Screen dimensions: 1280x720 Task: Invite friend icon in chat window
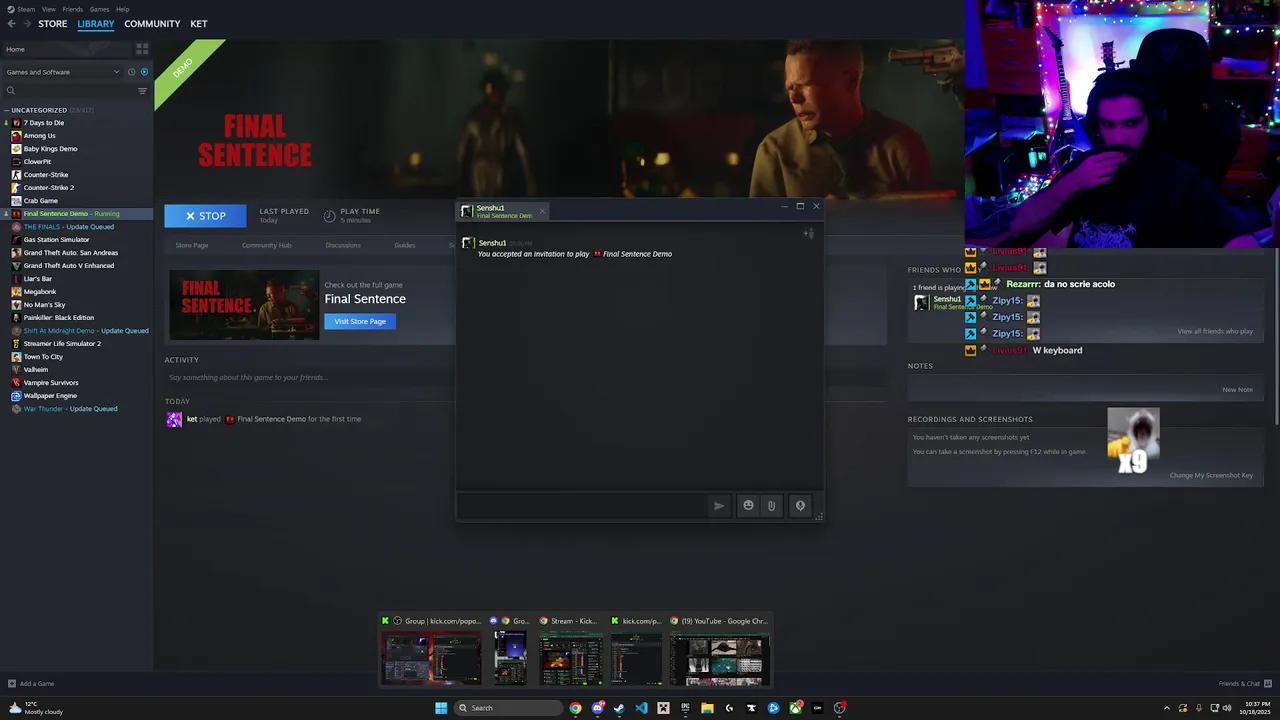coord(808,234)
